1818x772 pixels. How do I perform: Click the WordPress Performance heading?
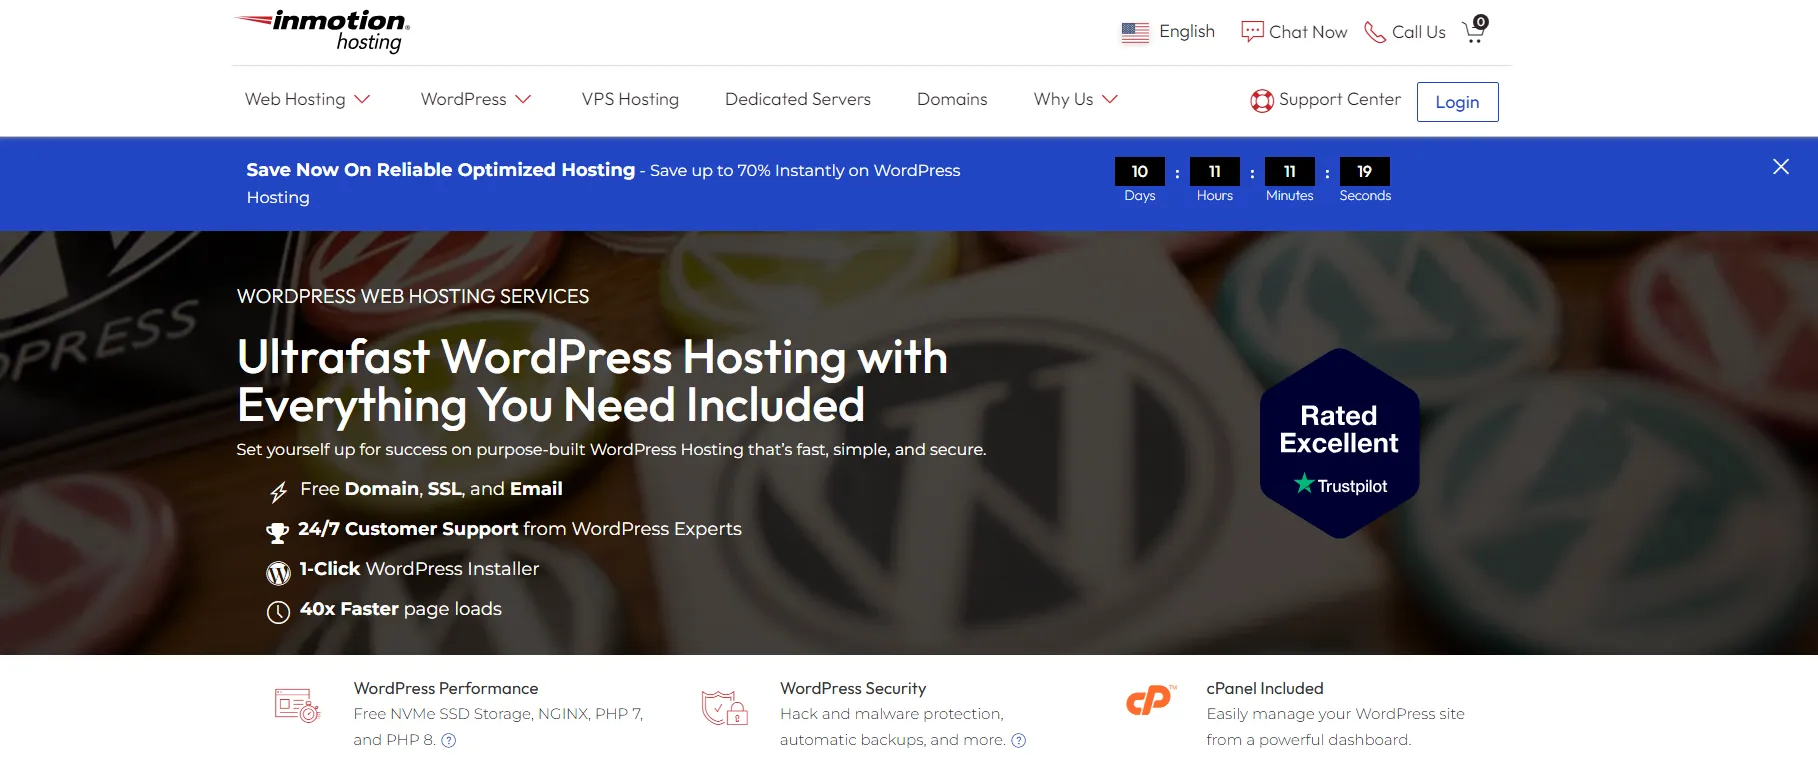click(x=446, y=688)
